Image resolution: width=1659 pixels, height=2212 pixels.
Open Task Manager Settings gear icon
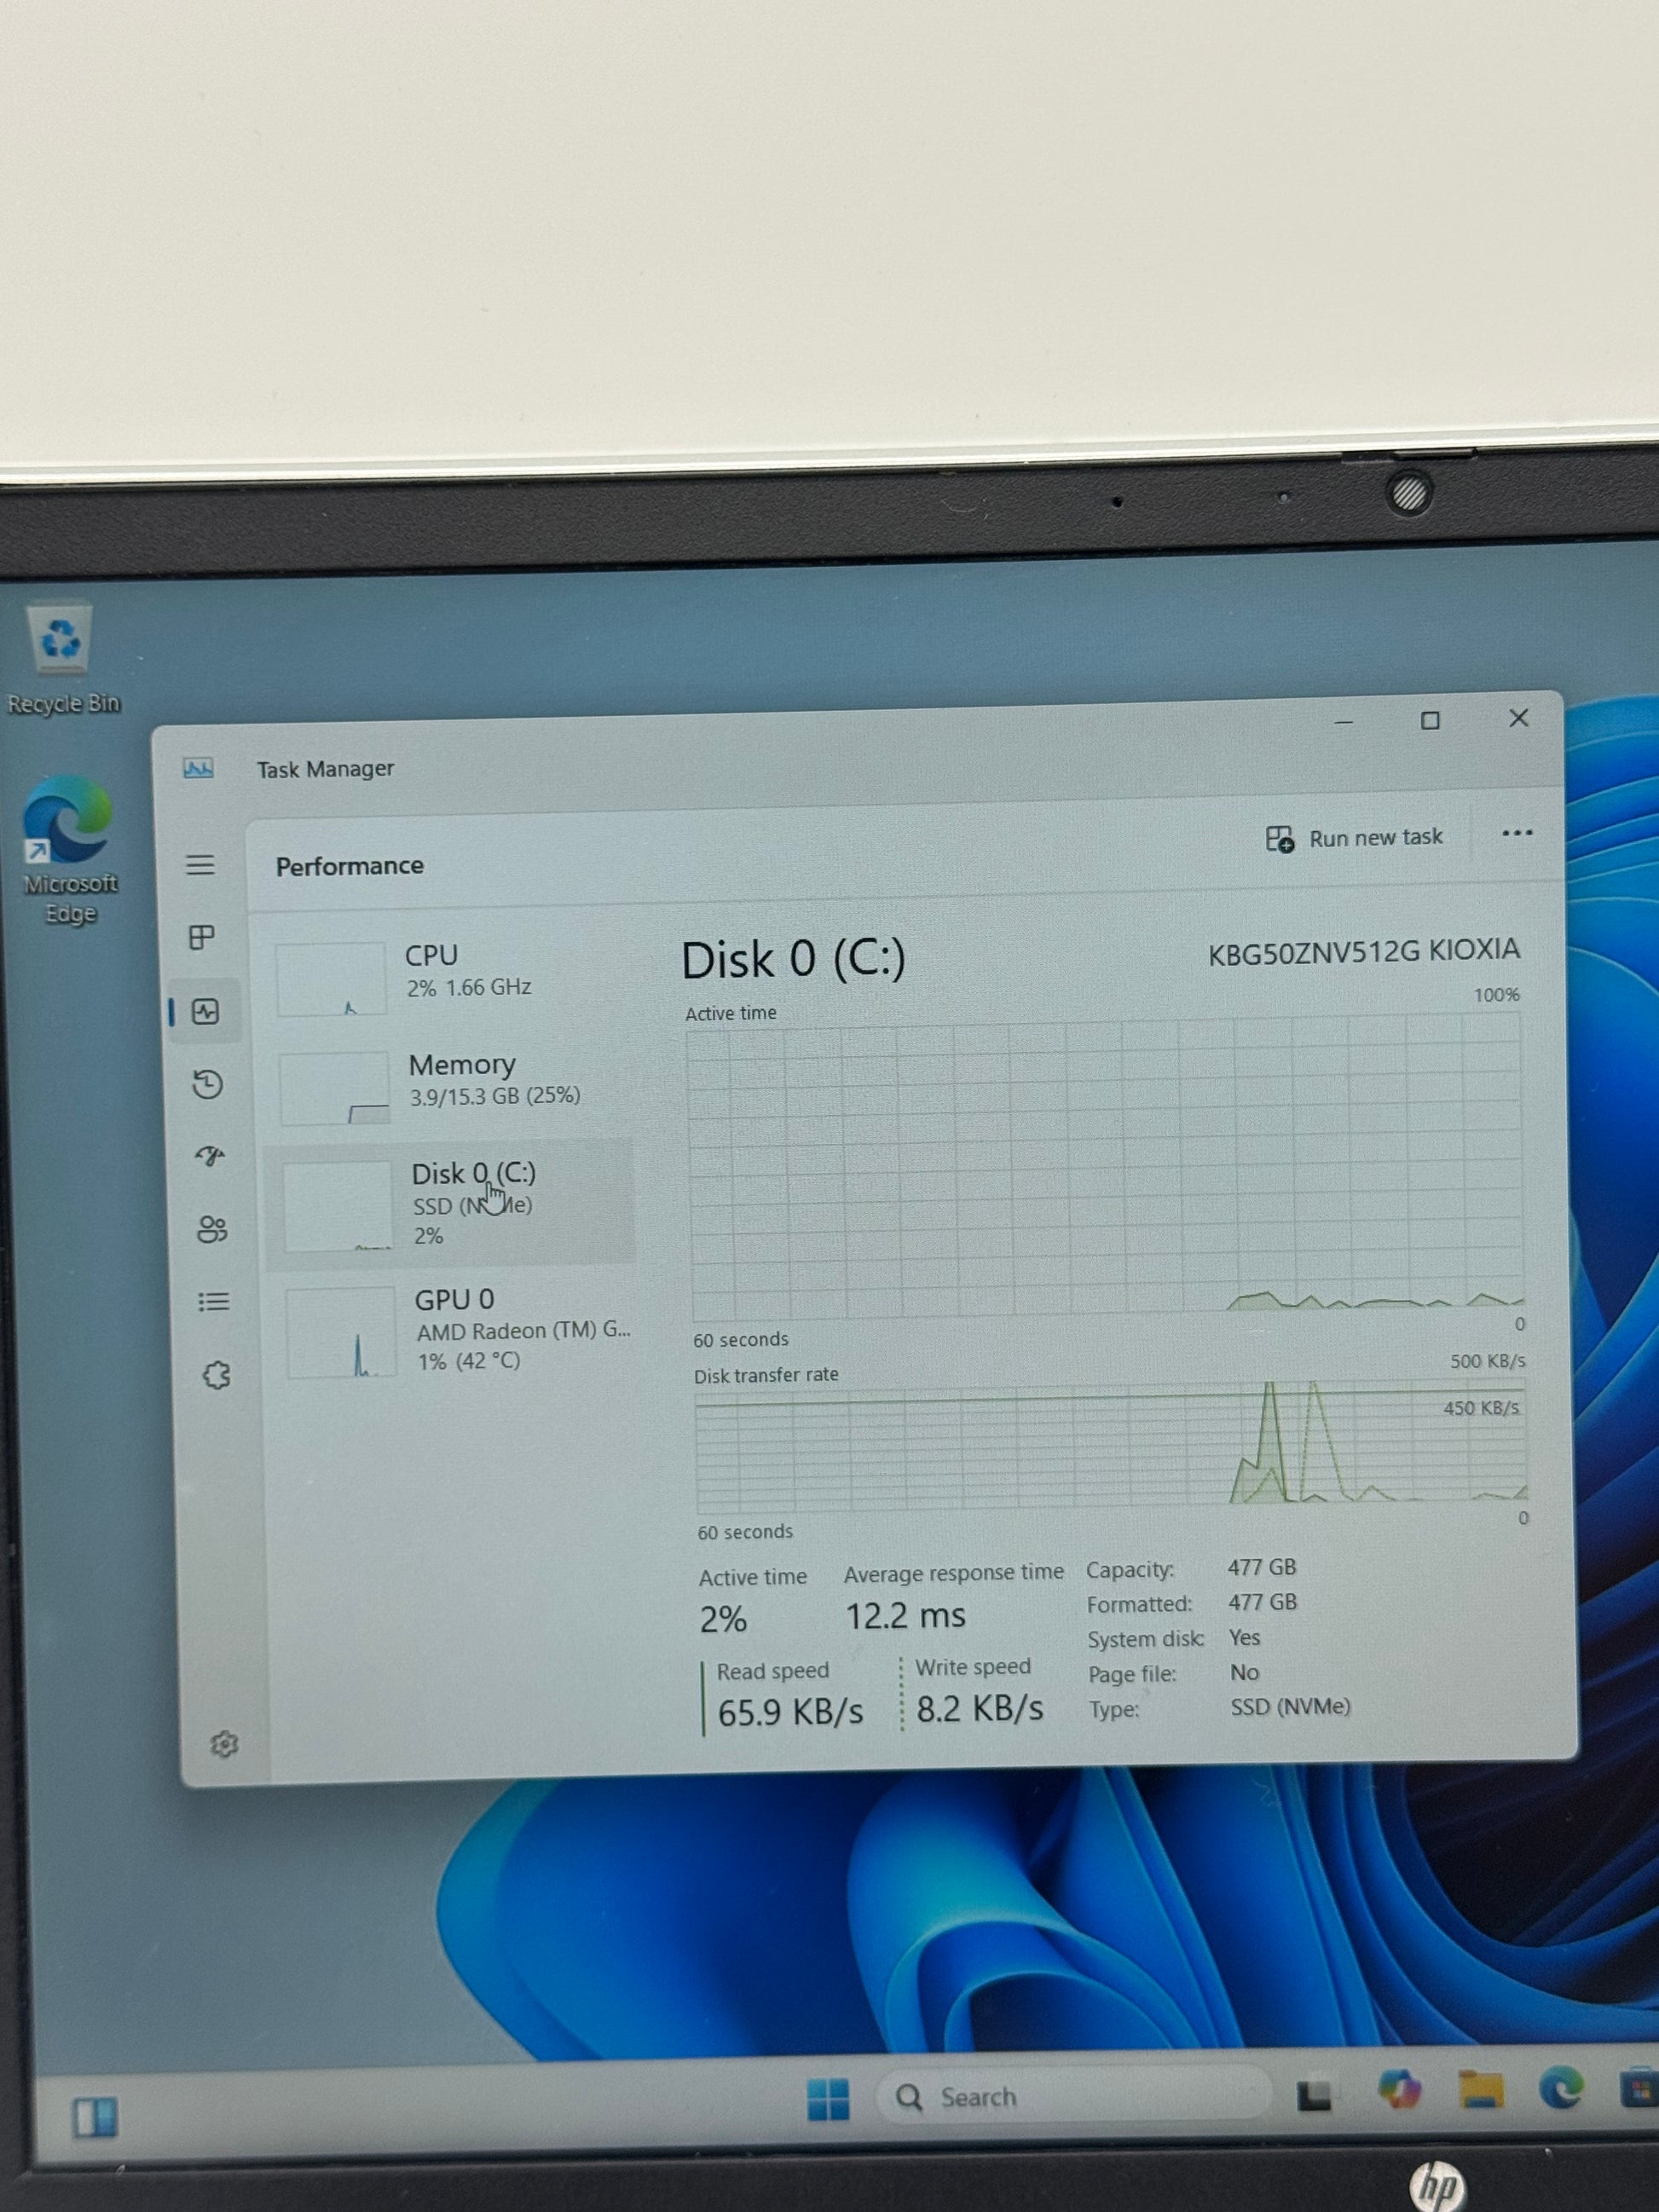[x=224, y=1744]
